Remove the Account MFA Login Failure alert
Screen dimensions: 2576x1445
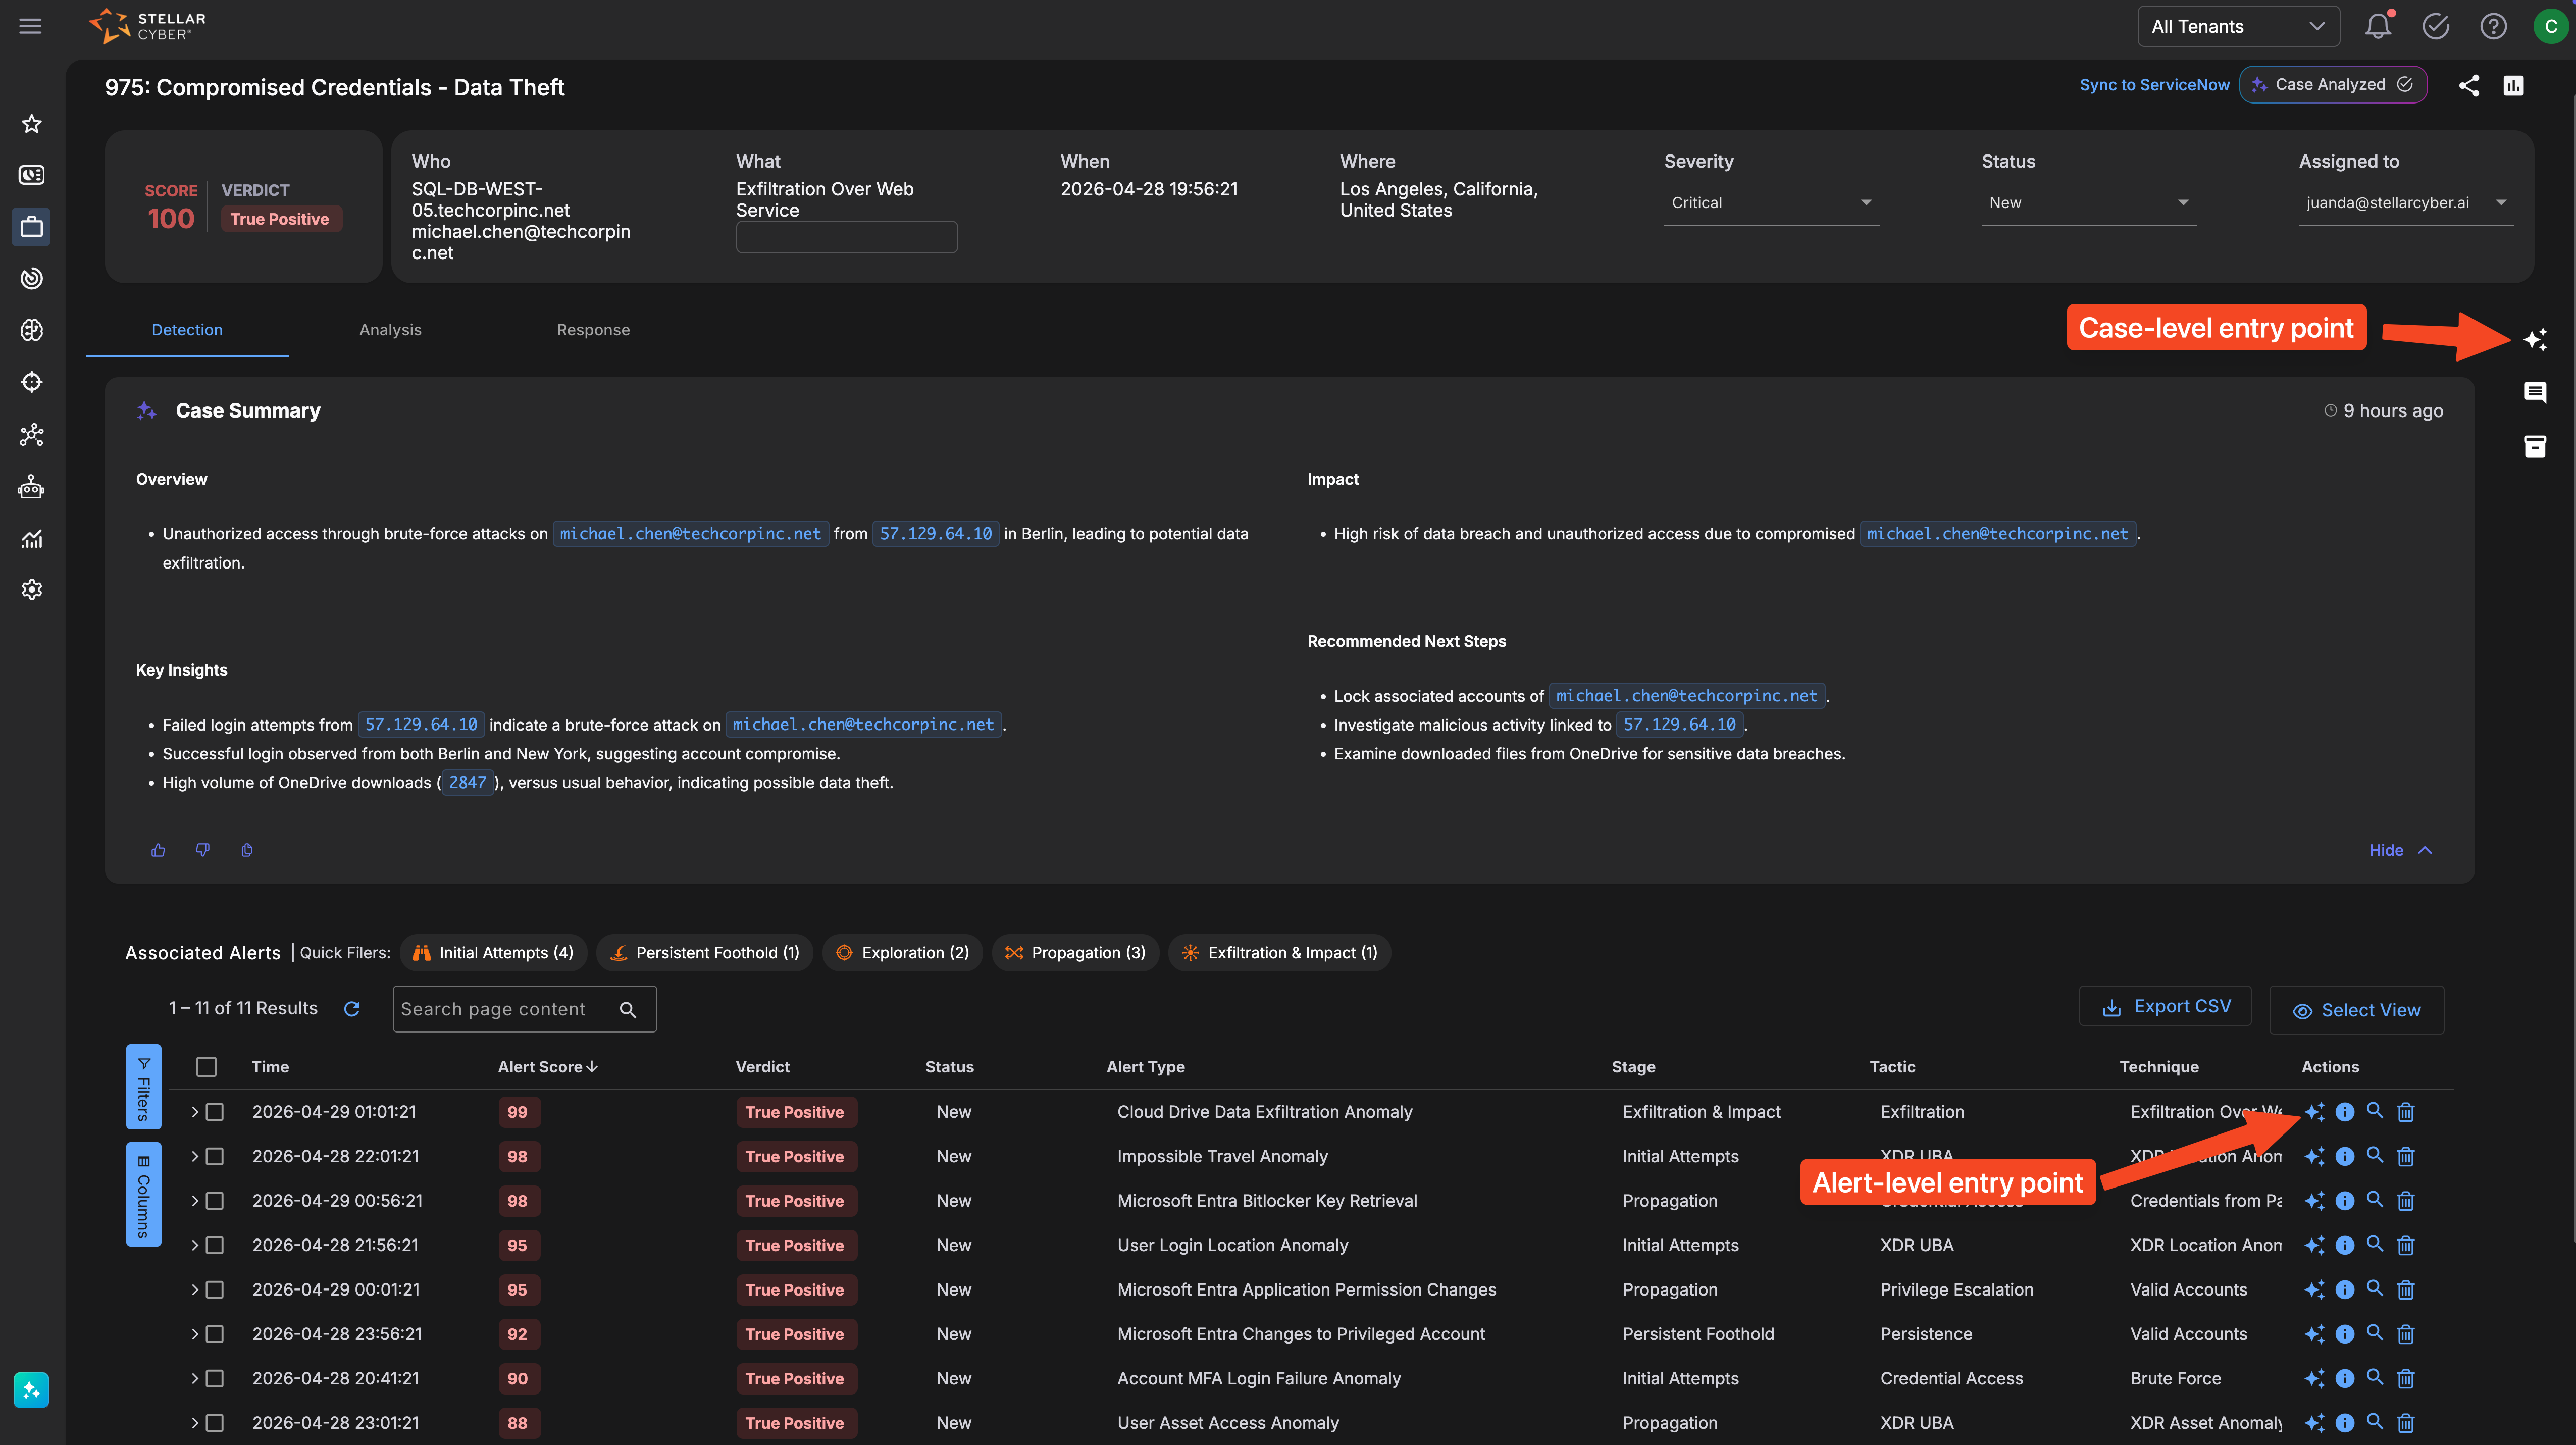[2406, 1378]
